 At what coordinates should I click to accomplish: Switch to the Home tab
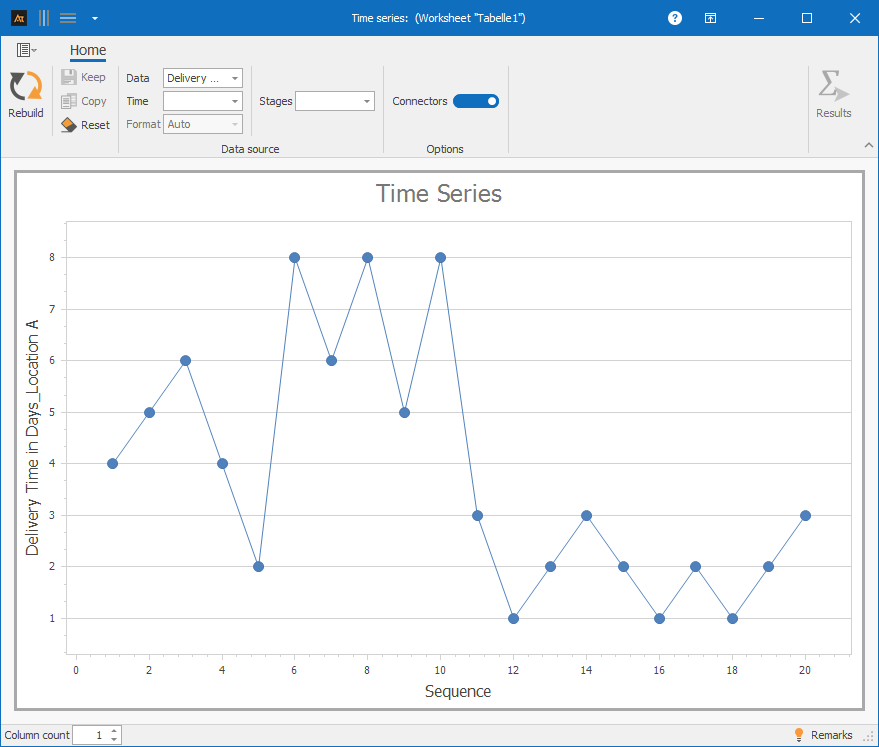(88, 50)
